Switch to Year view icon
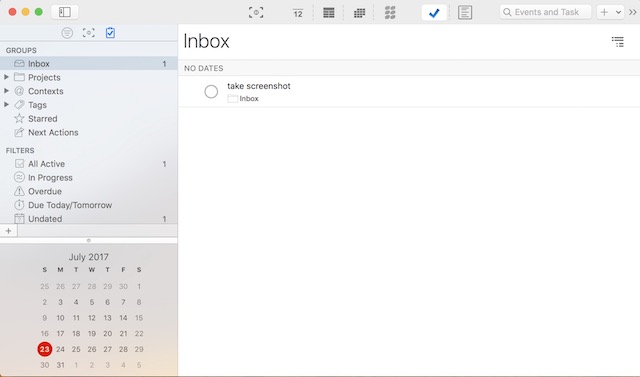Viewport: 640px width, 377px height. [390, 13]
